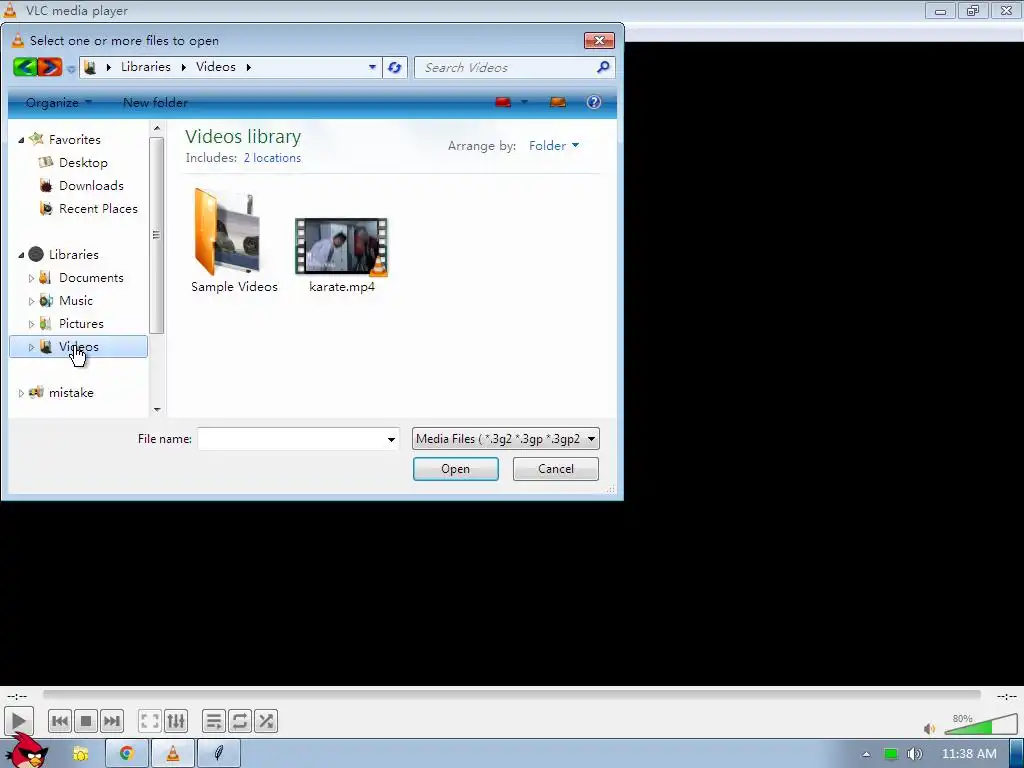Collapse the Libraries group
1024x768 pixels.
pos(21,255)
